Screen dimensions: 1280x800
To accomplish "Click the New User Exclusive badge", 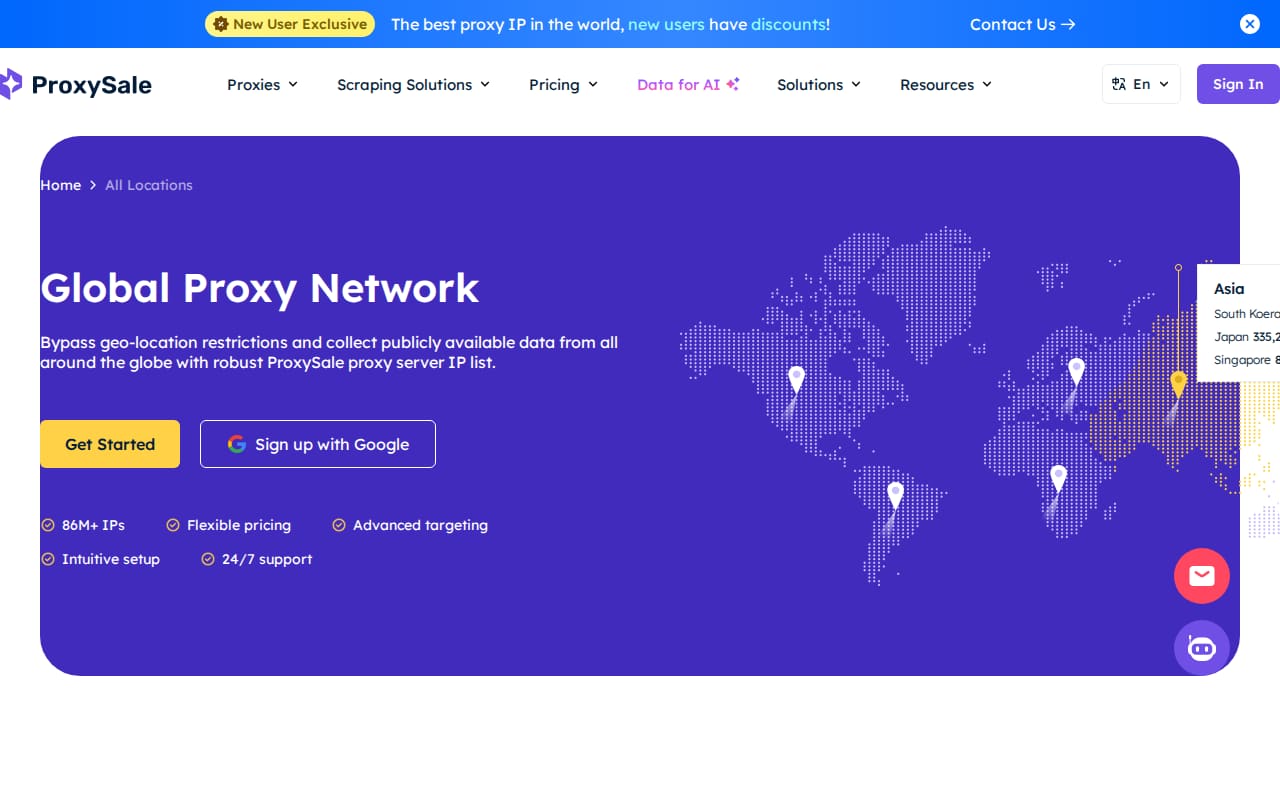I will coord(290,24).
